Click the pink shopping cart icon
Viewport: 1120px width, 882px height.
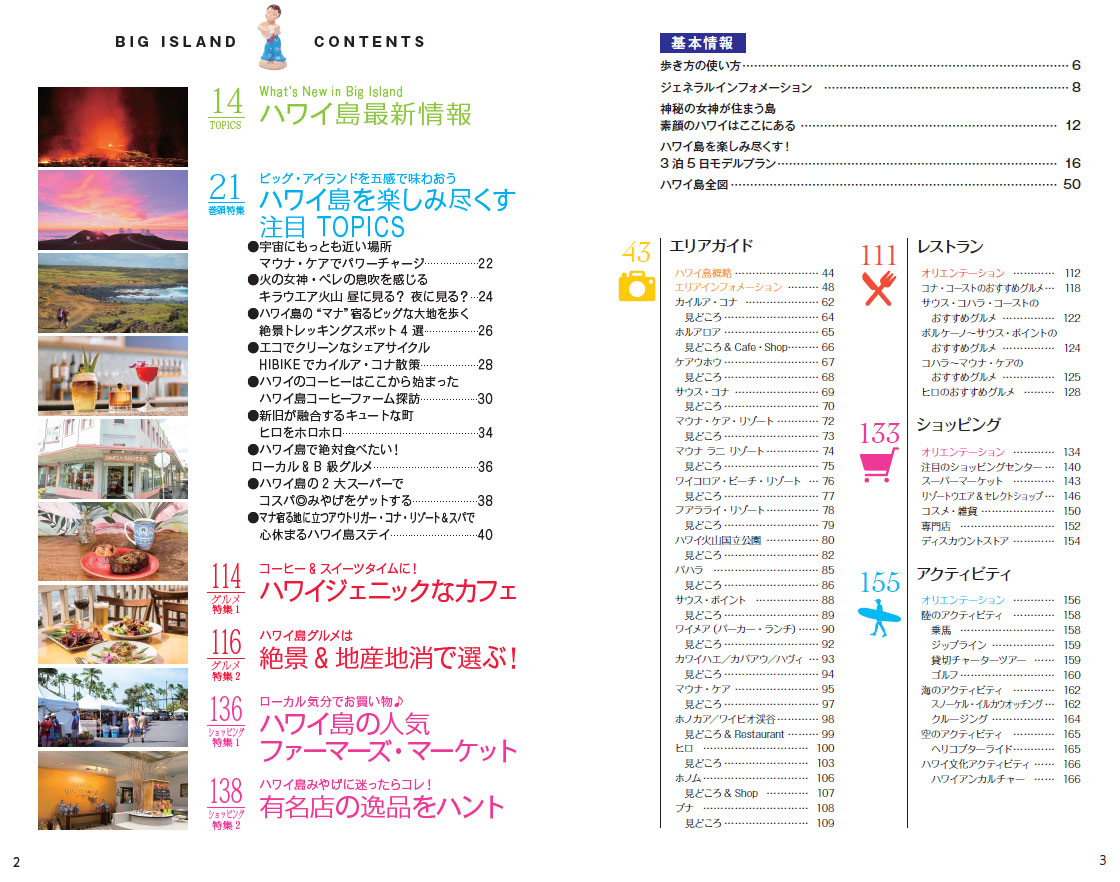coord(878,466)
